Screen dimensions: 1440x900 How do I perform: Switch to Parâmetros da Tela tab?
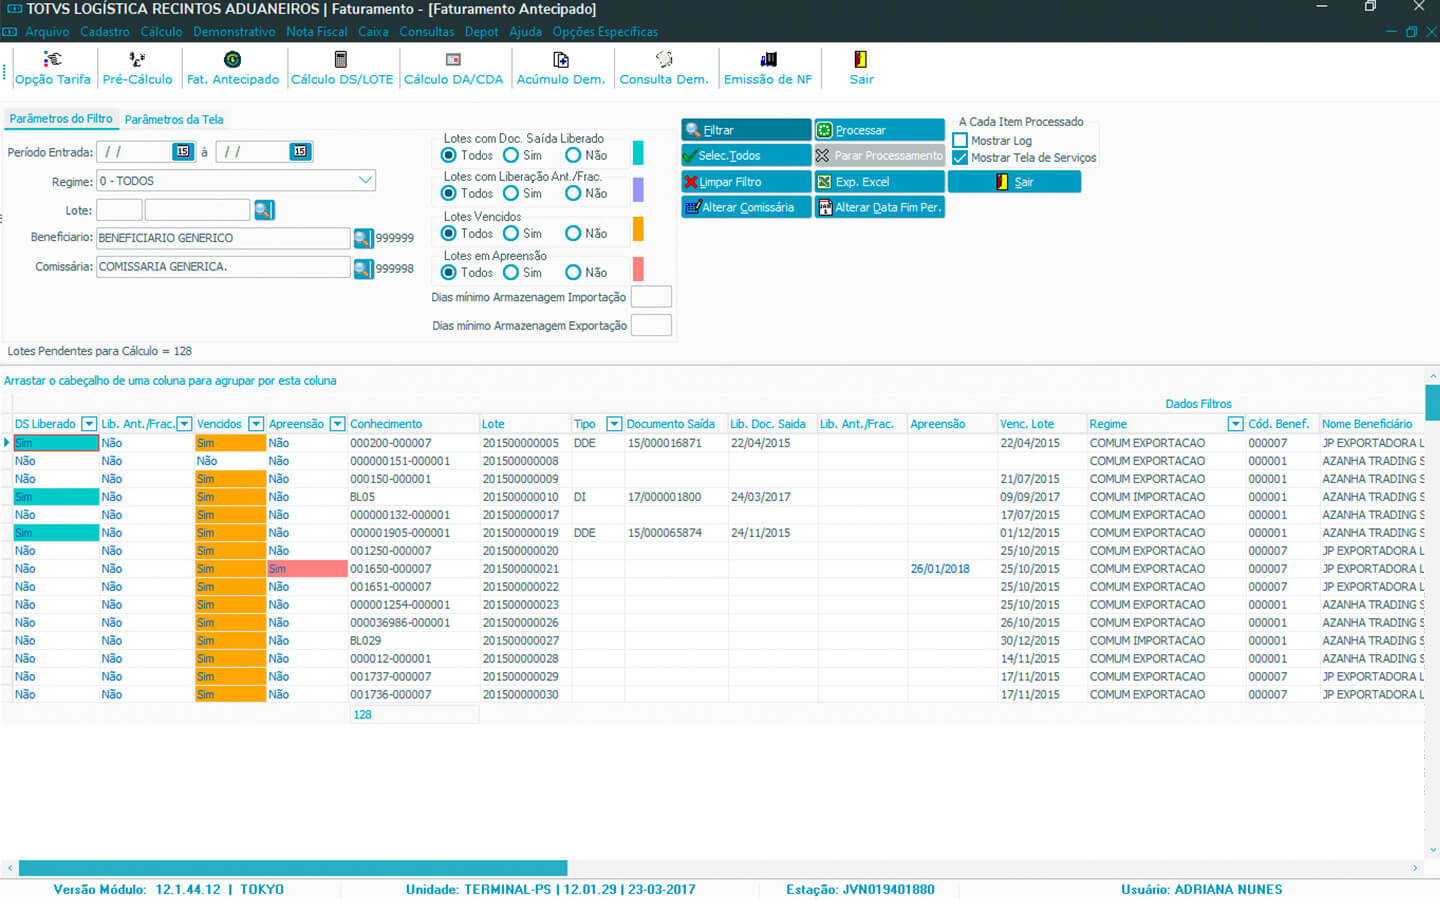[174, 120]
